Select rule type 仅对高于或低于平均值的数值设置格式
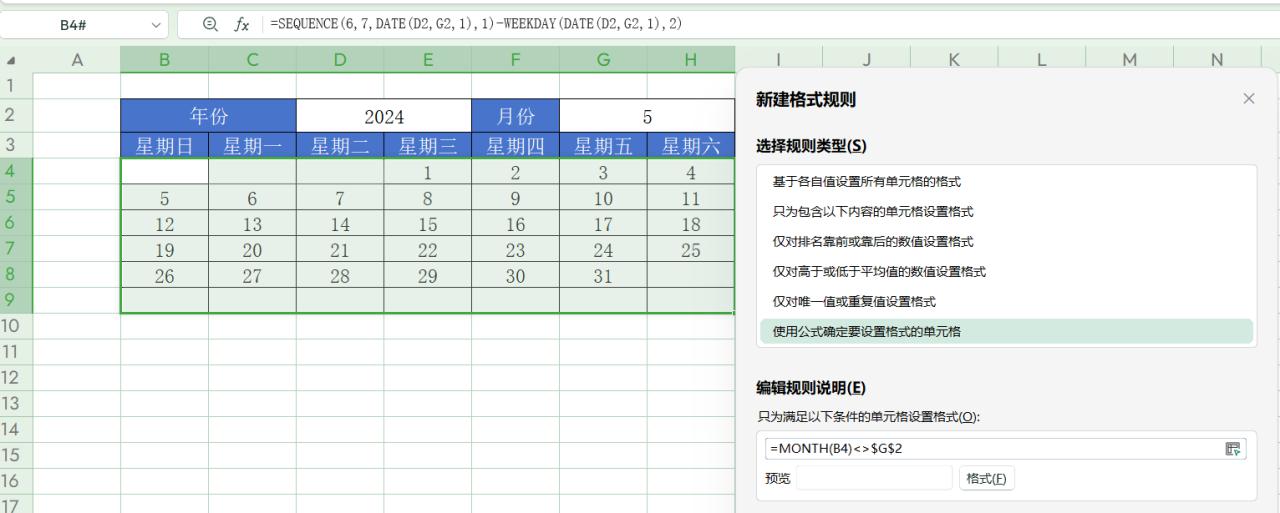 pos(1006,272)
